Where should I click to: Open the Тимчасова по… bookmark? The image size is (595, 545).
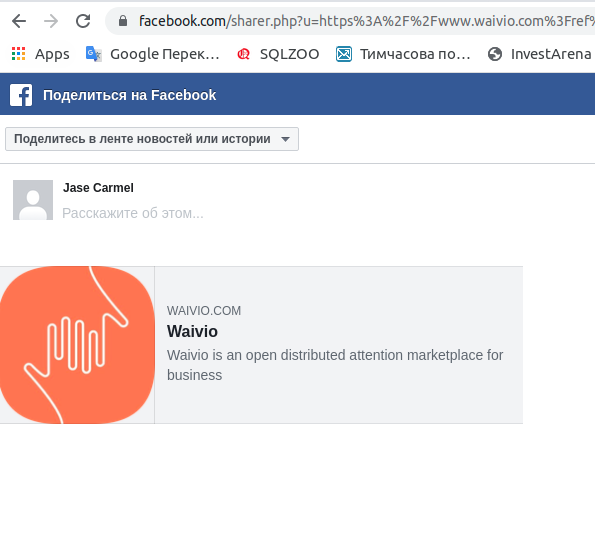pos(415,54)
